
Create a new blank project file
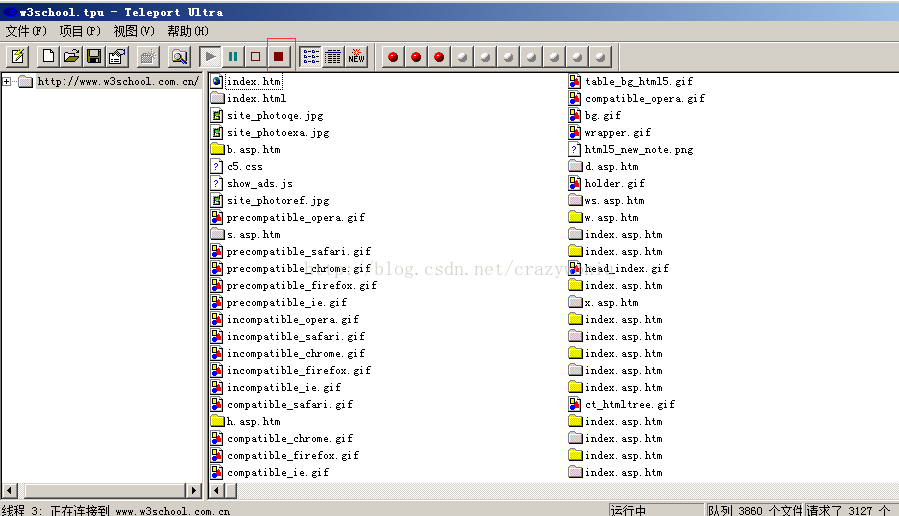pyautogui.click(x=49, y=56)
